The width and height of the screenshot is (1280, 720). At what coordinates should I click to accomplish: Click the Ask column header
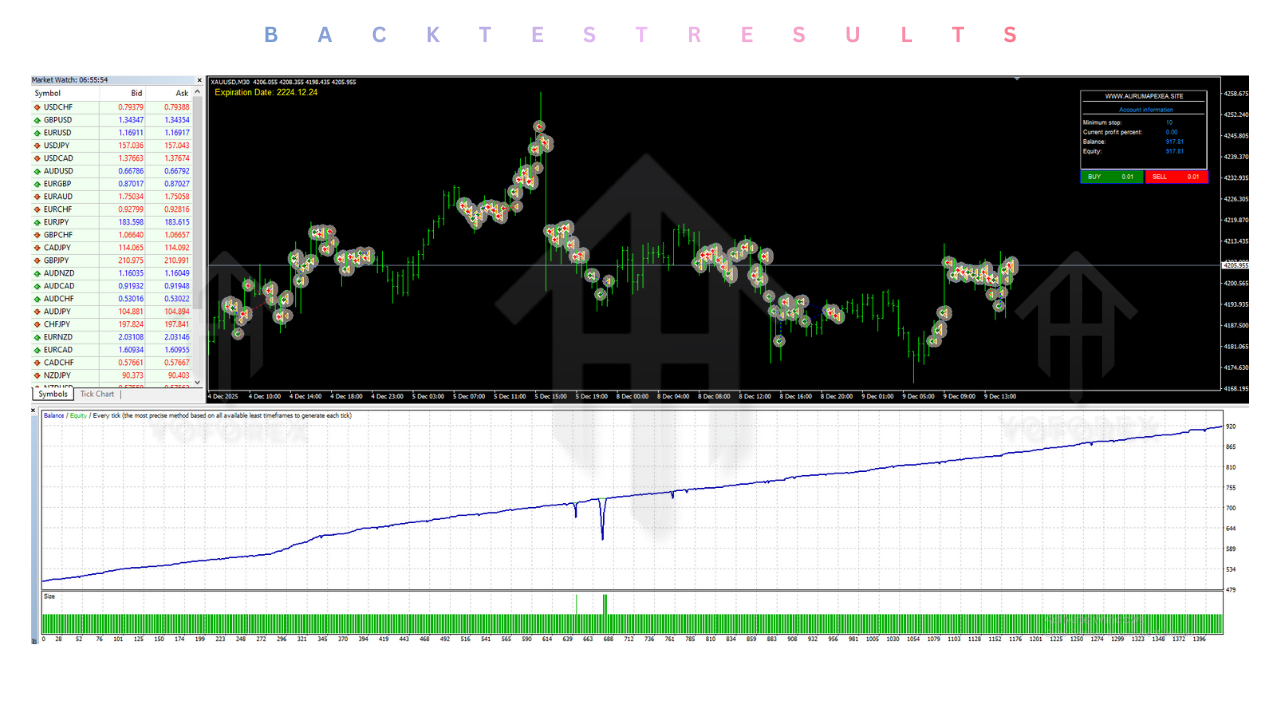[x=181, y=93]
